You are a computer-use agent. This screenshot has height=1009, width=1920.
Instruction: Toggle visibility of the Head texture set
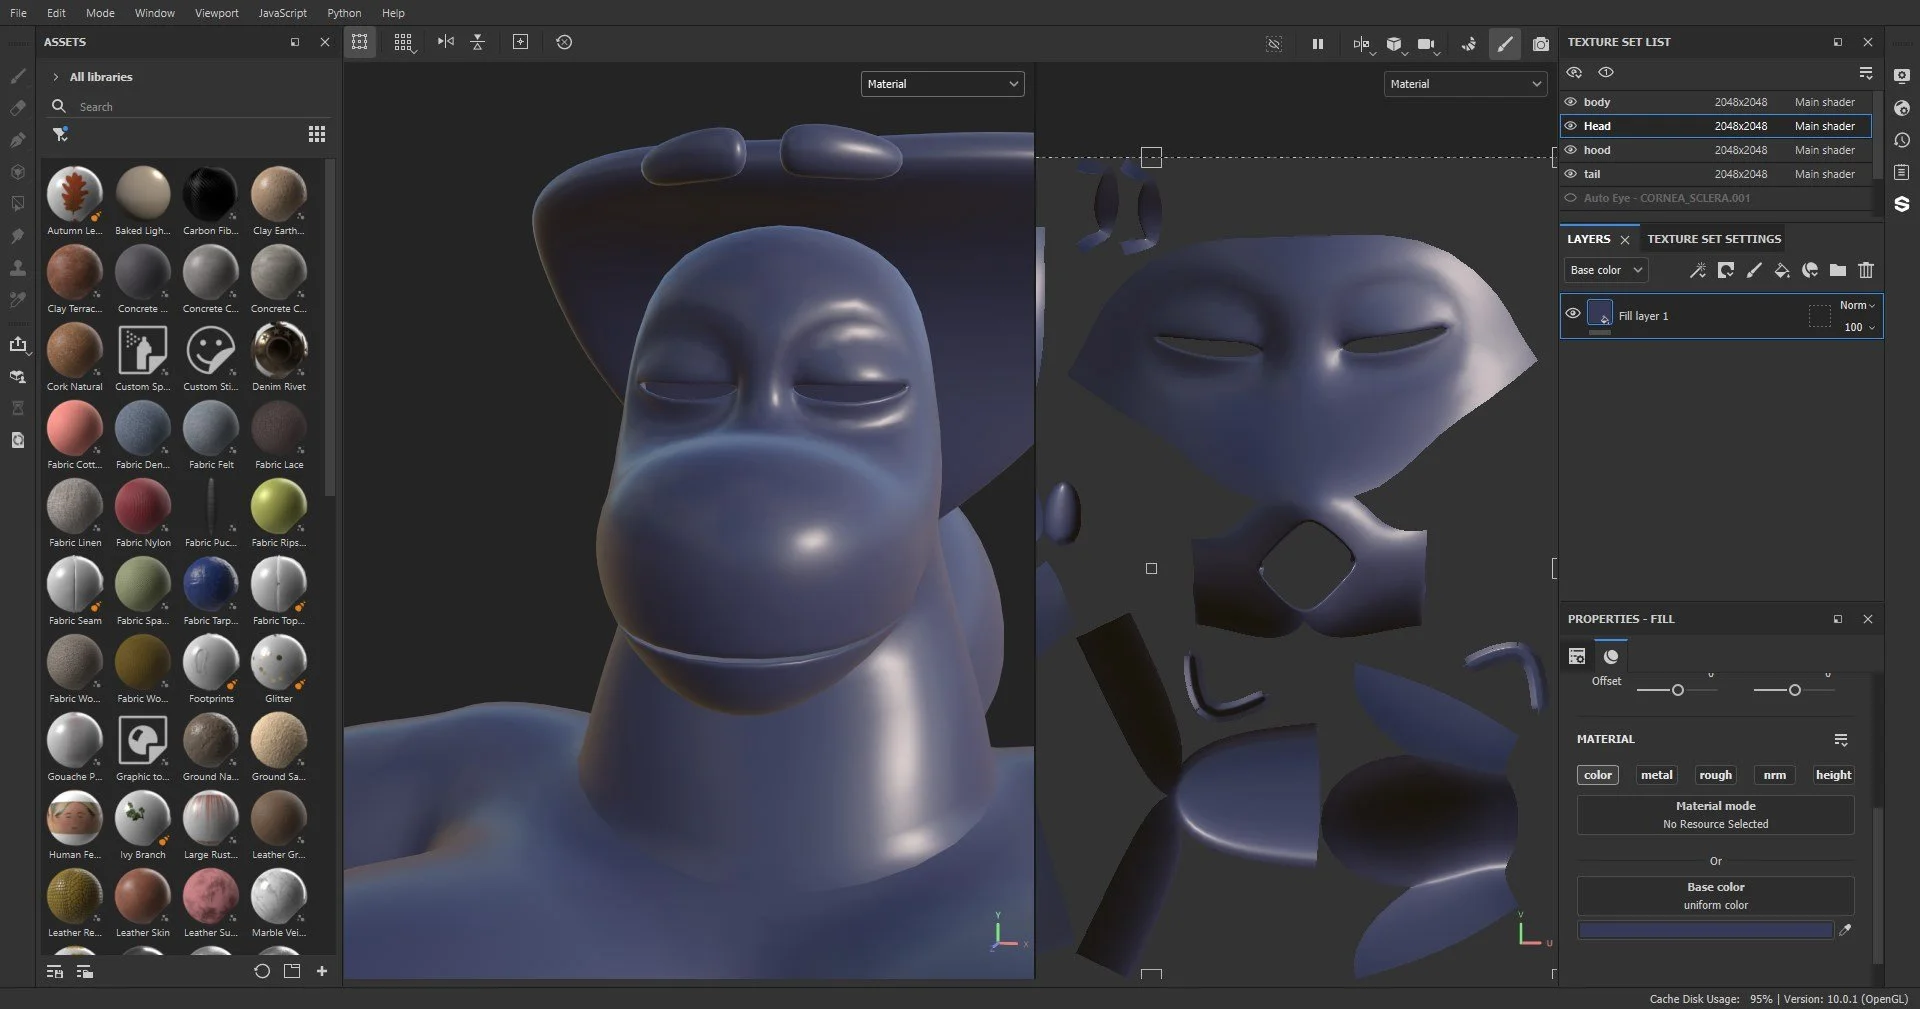tap(1571, 126)
